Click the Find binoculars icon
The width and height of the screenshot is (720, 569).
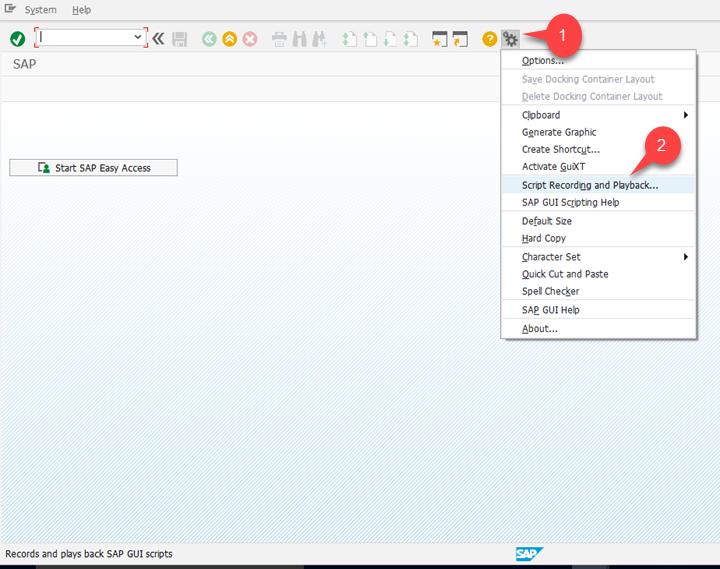click(x=299, y=39)
